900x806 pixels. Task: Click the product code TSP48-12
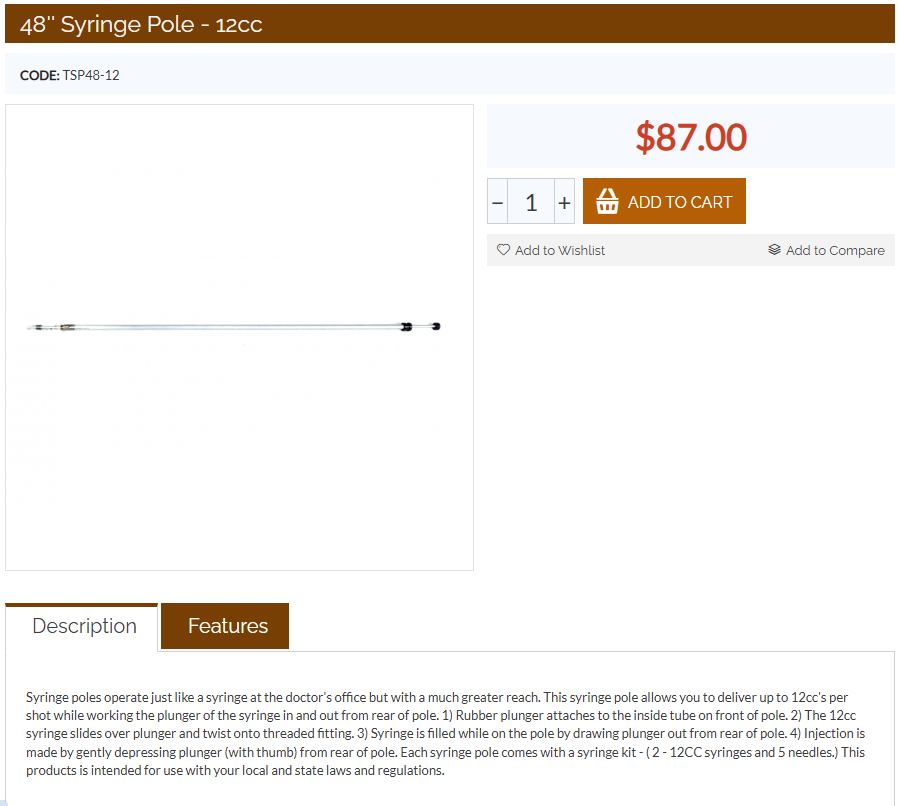pyautogui.click(x=91, y=75)
